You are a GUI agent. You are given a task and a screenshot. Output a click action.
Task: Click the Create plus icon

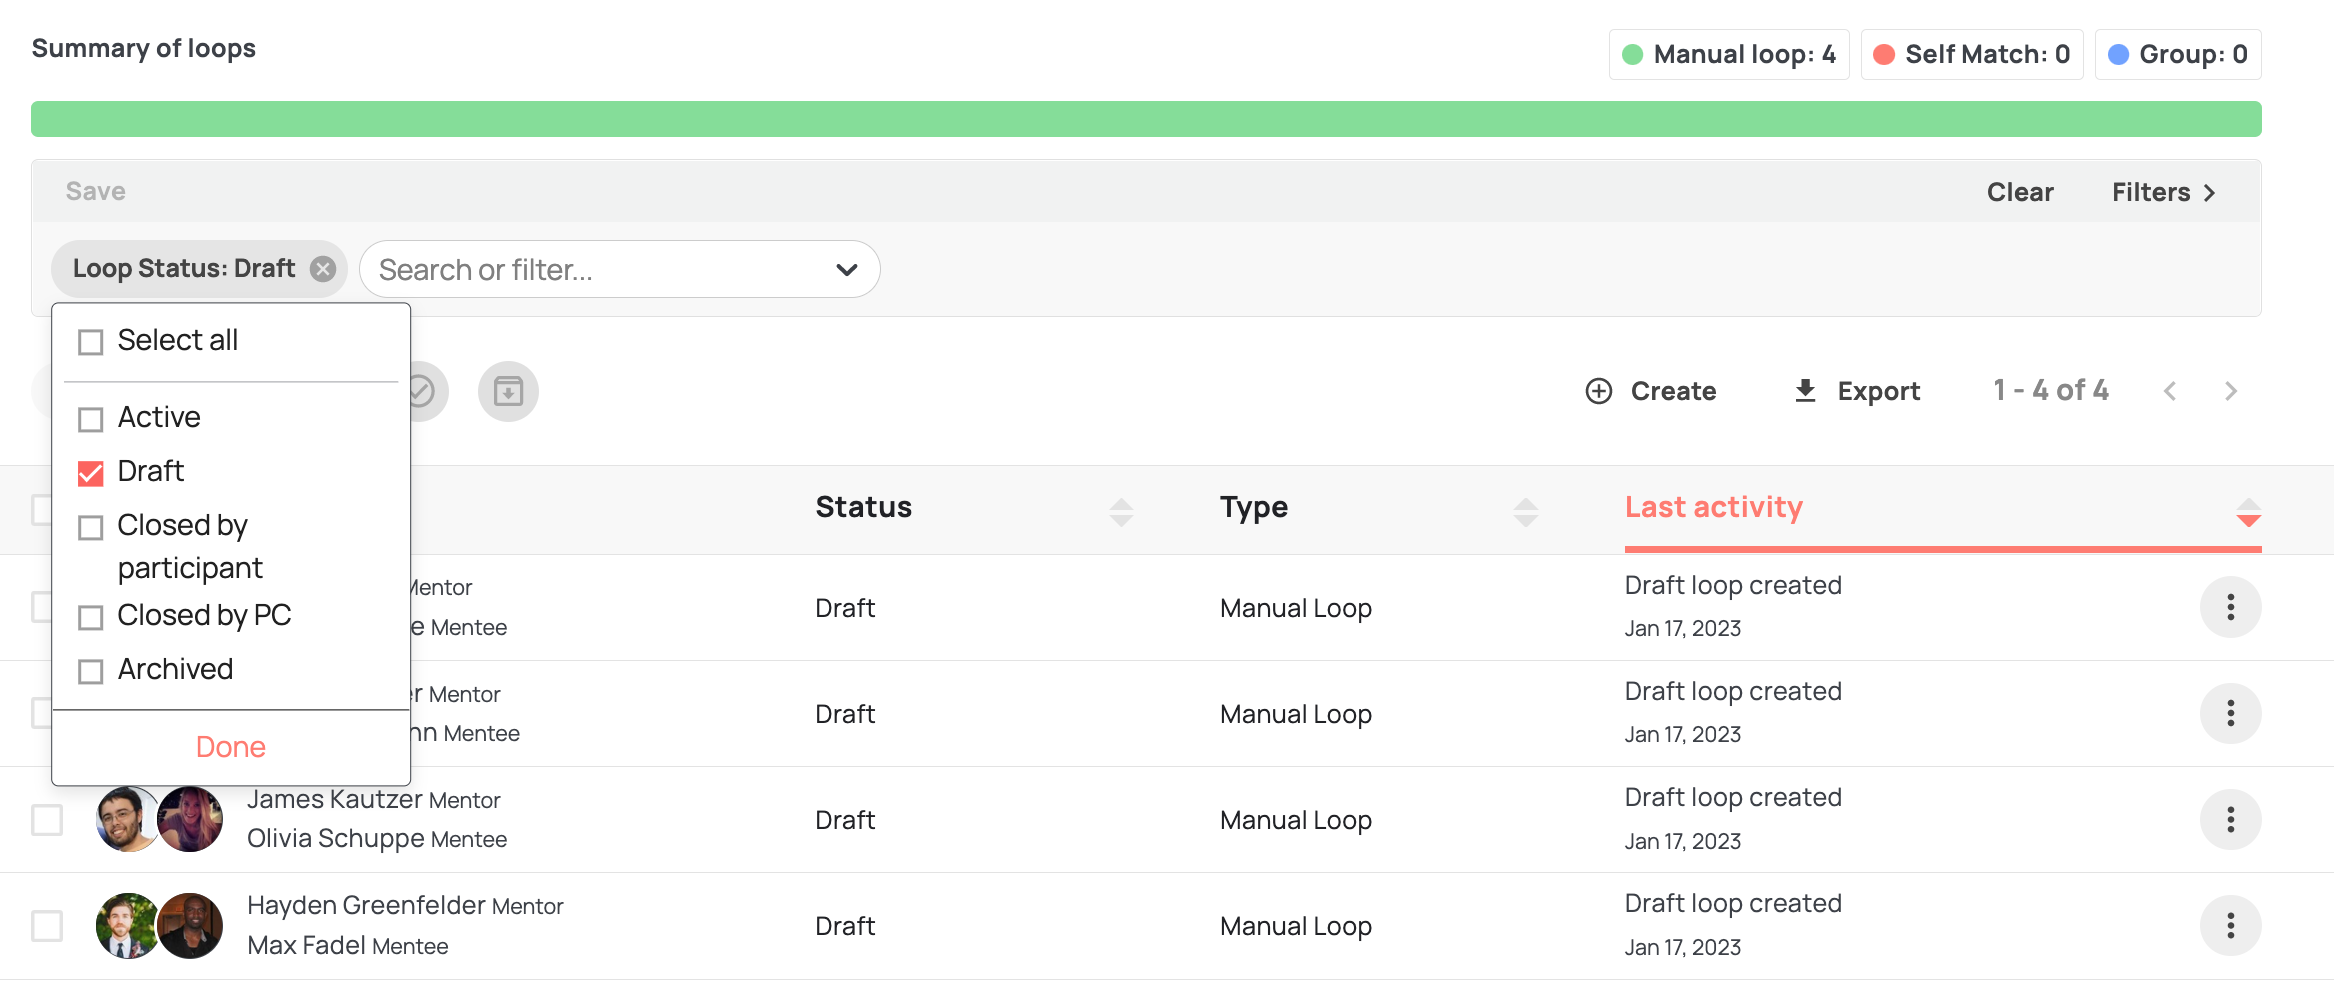(x=1599, y=391)
